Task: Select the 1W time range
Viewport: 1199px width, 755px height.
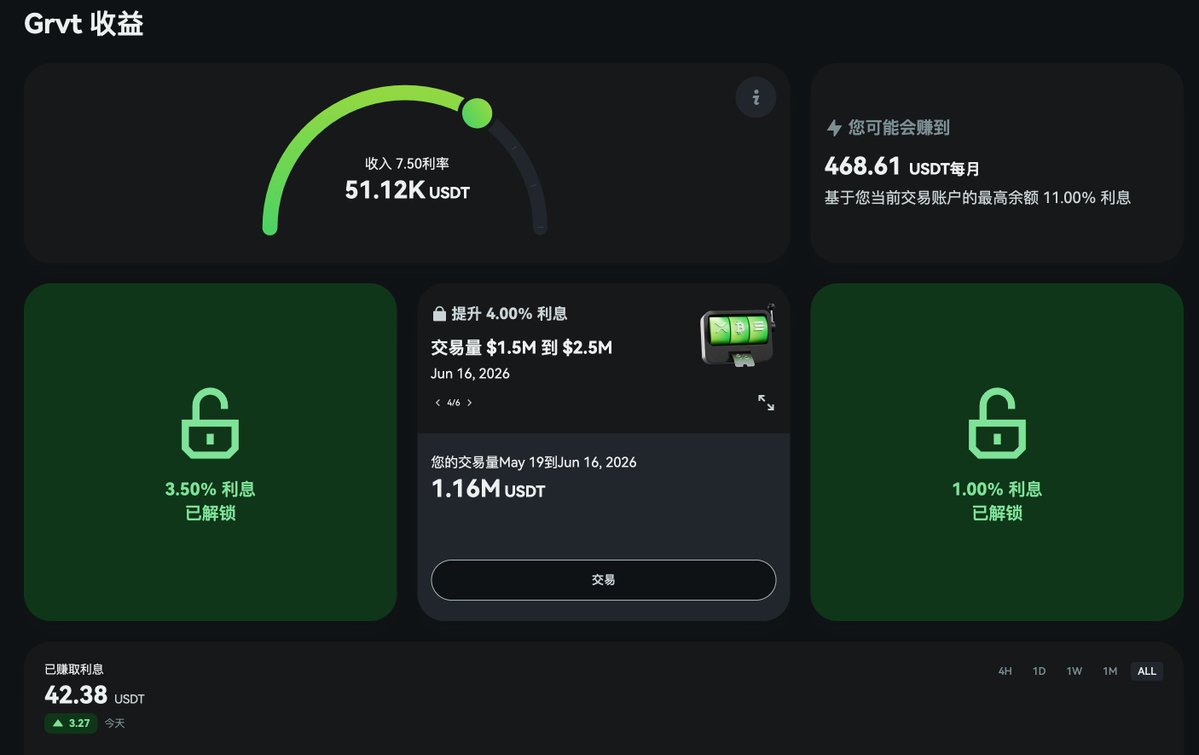Action: coord(1074,671)
